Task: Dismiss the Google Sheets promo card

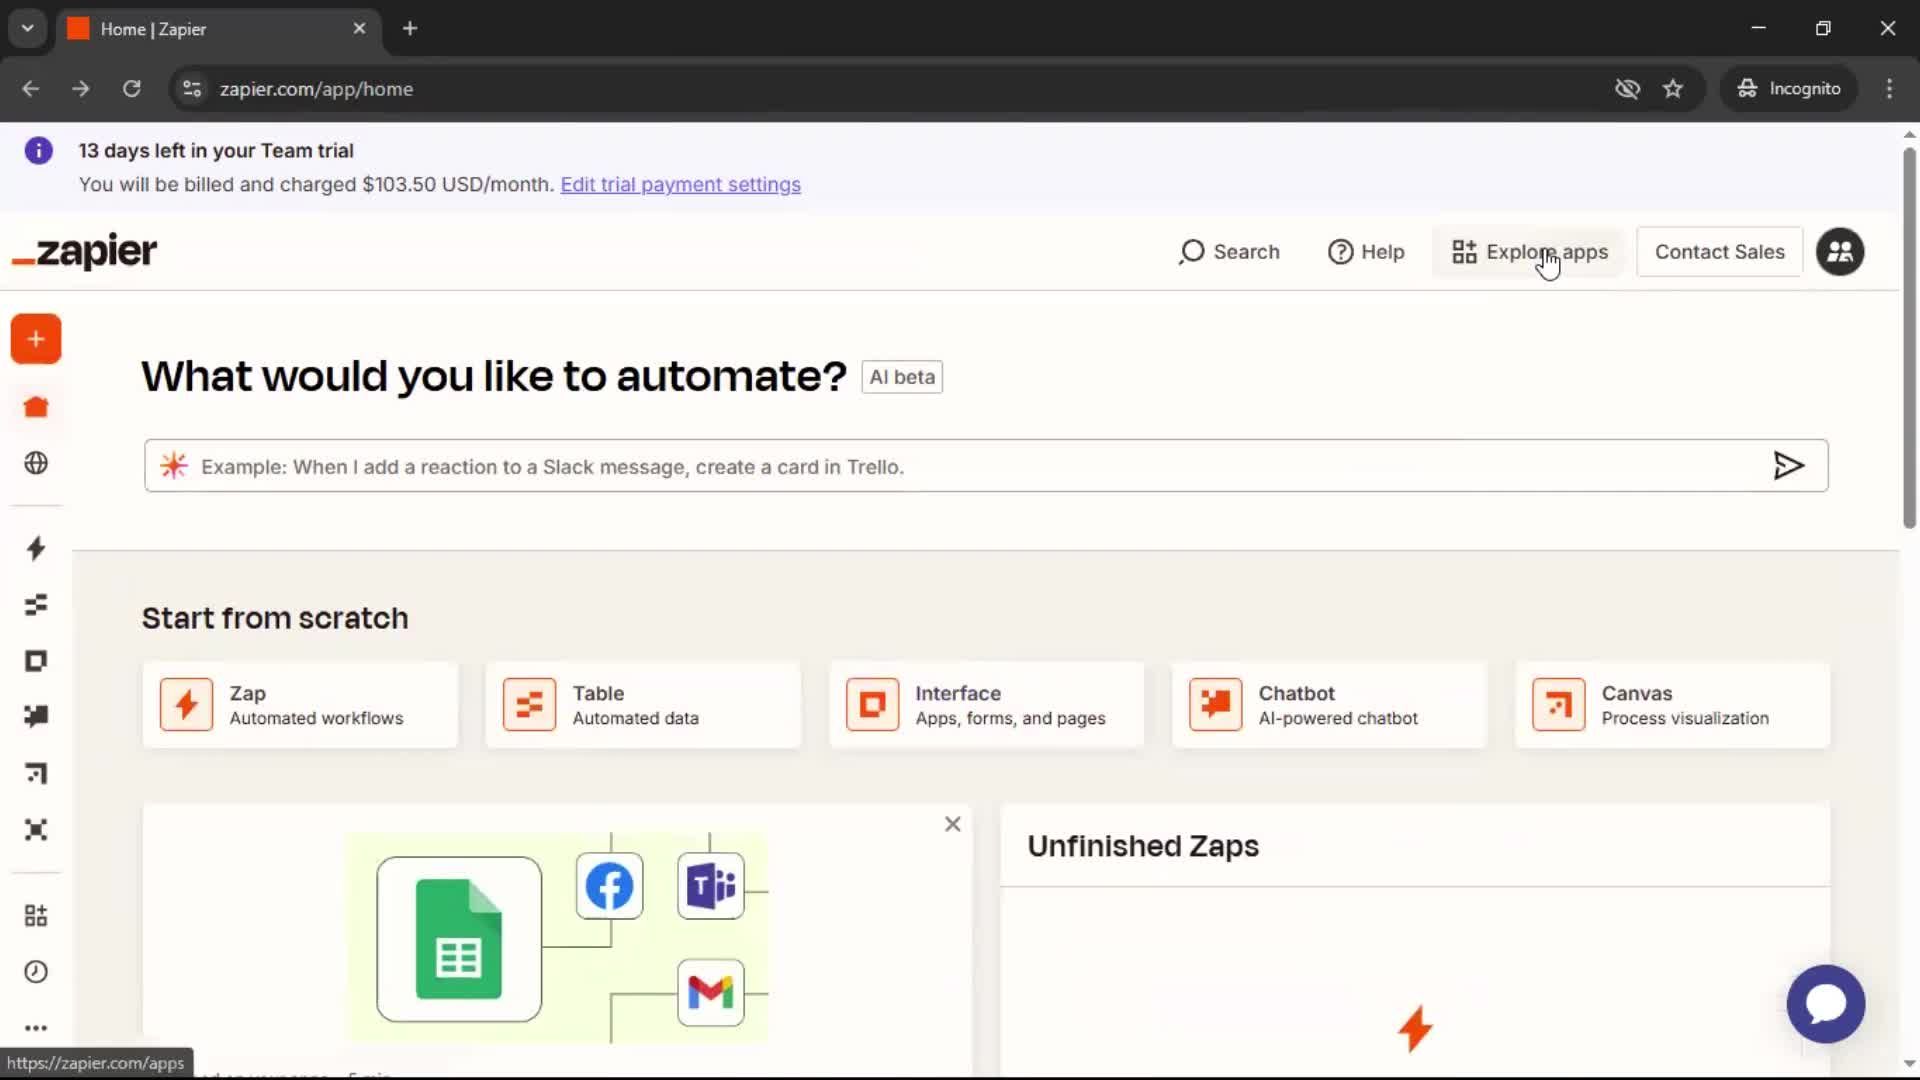Action: [x=953, y=824]
